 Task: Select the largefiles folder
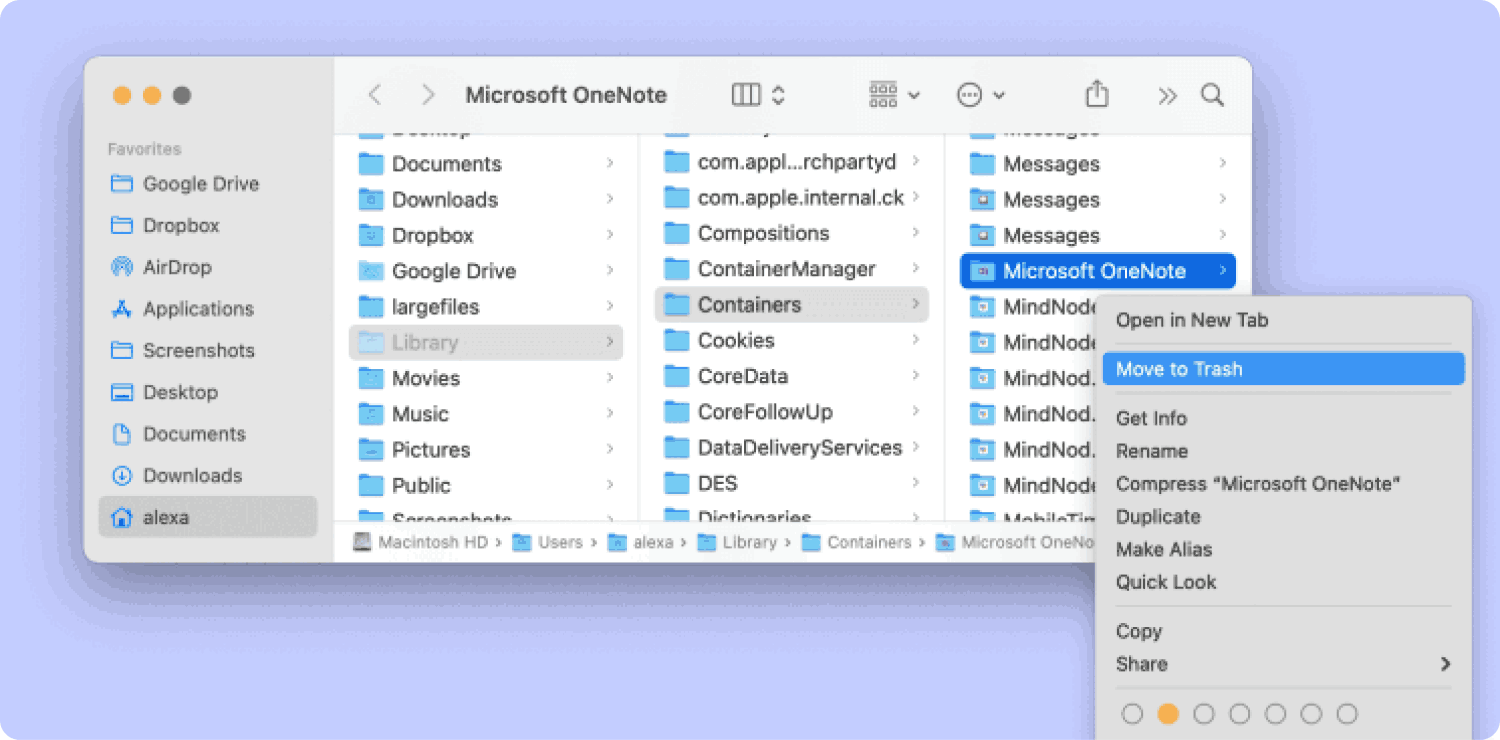pos(486,307)
